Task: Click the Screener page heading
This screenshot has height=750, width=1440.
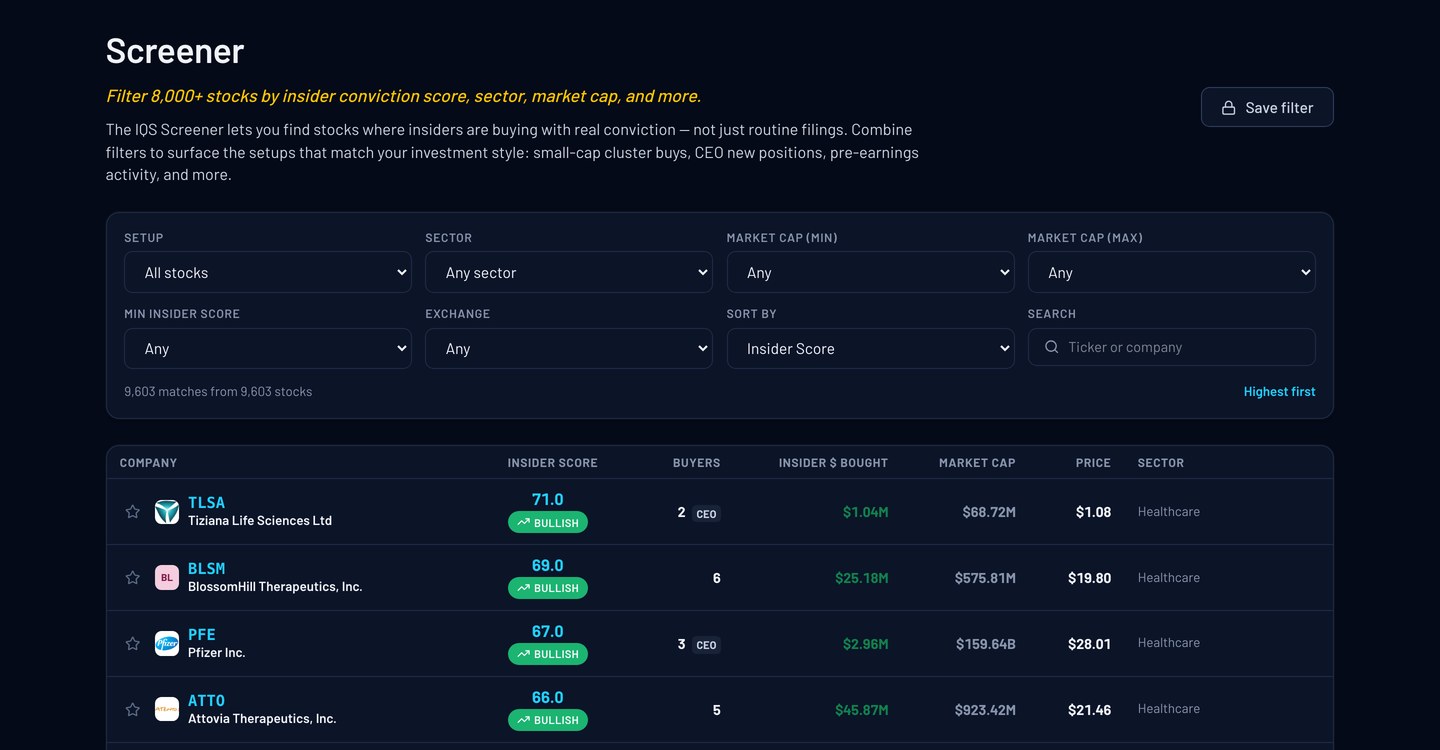Action: point(175,51)
